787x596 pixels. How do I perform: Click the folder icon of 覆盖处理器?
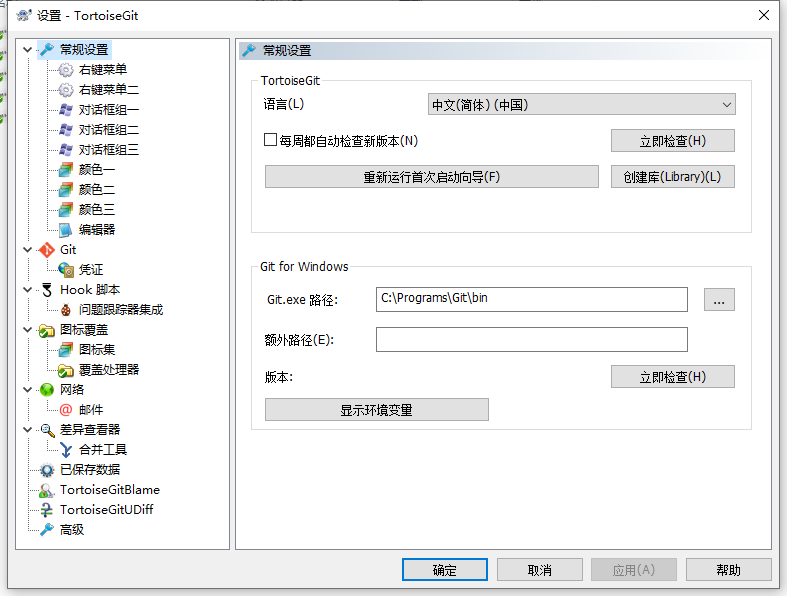tap(66, 370)
